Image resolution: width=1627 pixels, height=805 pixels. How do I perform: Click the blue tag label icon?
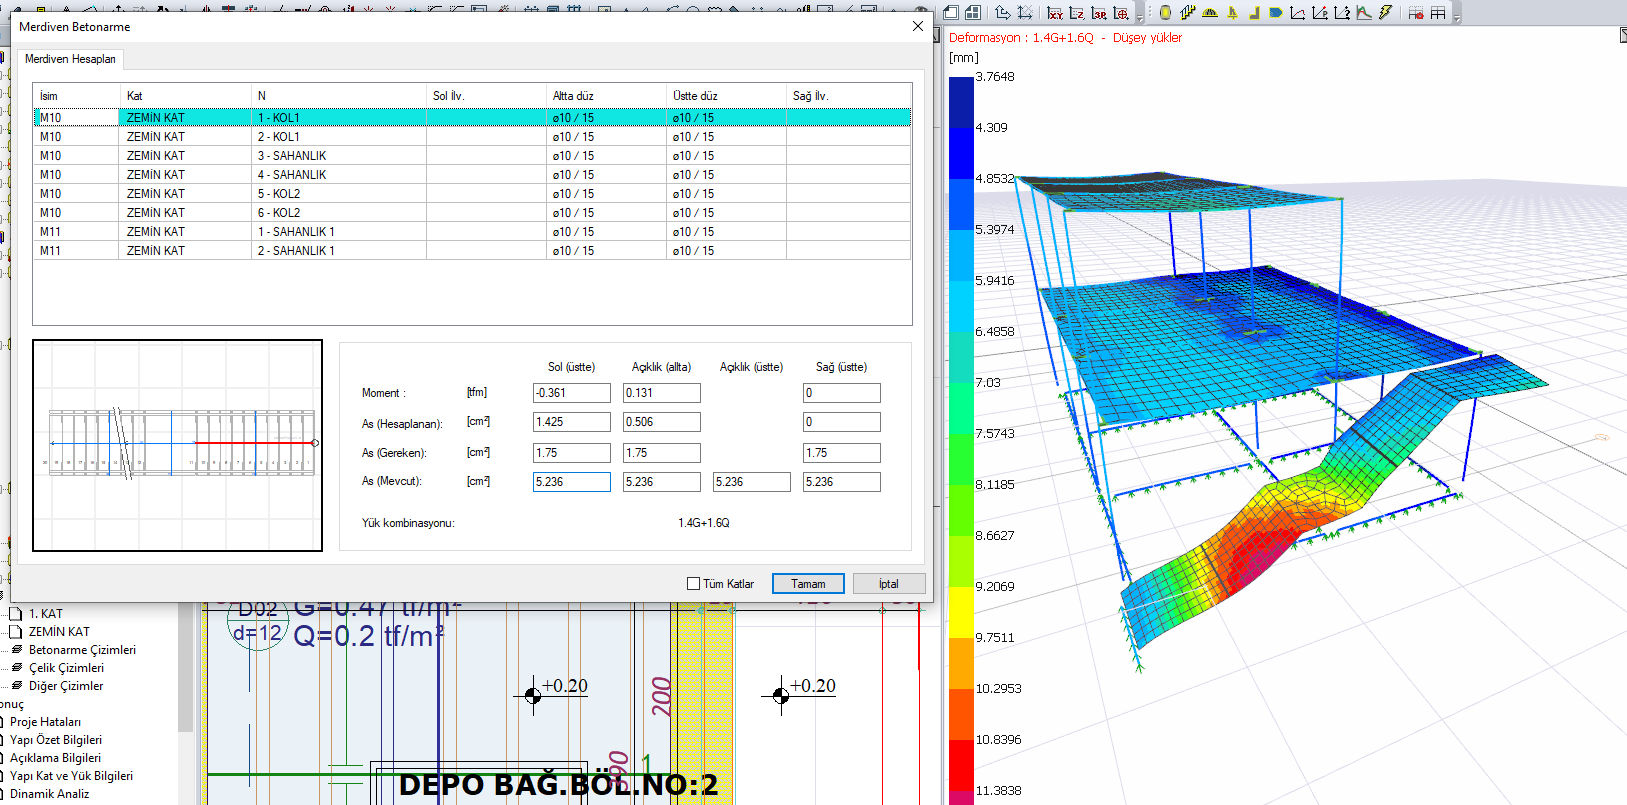[1276, 13]
